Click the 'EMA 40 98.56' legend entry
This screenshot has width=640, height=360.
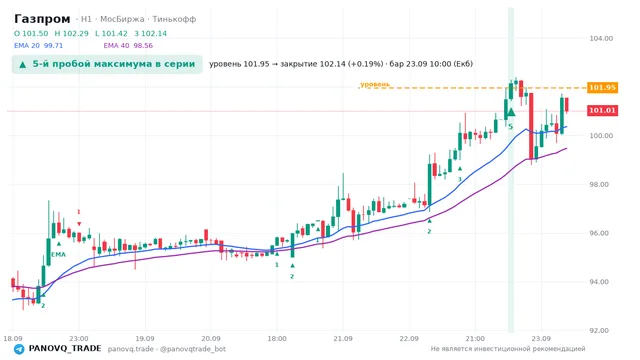click(x=128, y=45)
